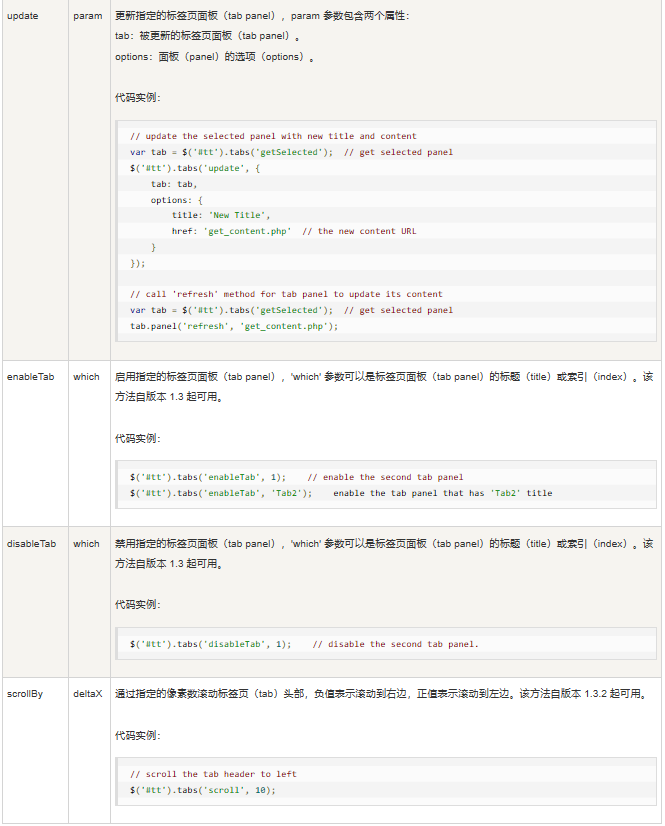Click the '代码实例:' label in scrollBy row
Screen dimensions: 665x826
click(138, 735)
